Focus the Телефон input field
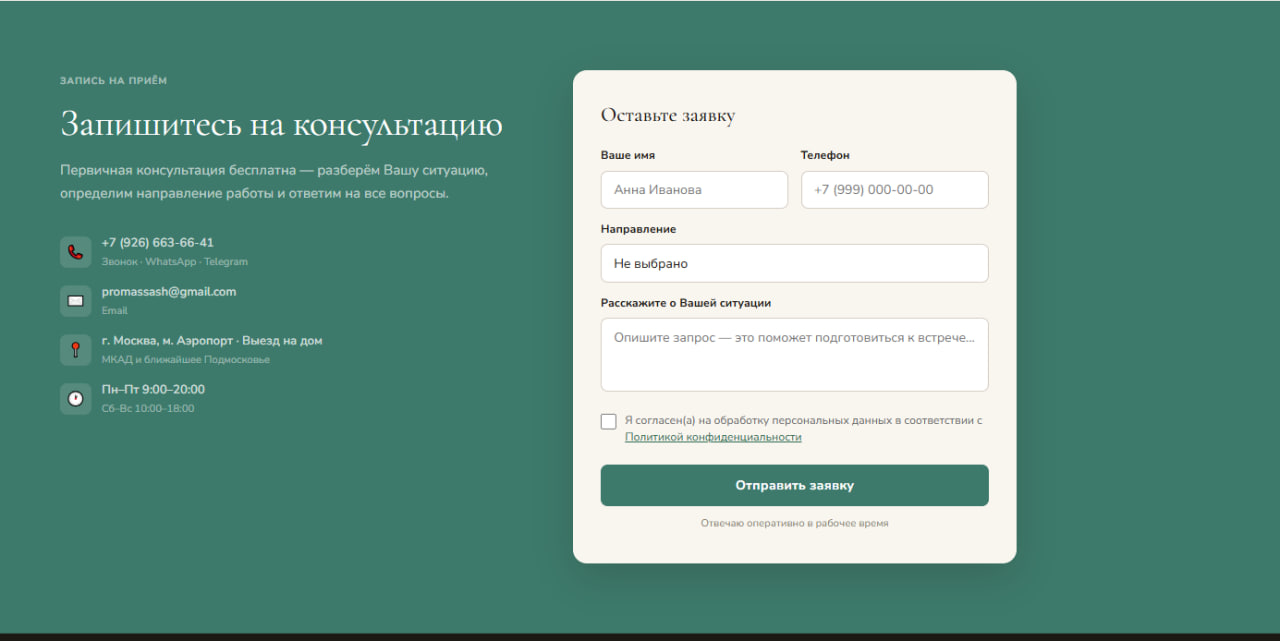This screenshot has width=1280, height=641. click(x=894, y=190)
